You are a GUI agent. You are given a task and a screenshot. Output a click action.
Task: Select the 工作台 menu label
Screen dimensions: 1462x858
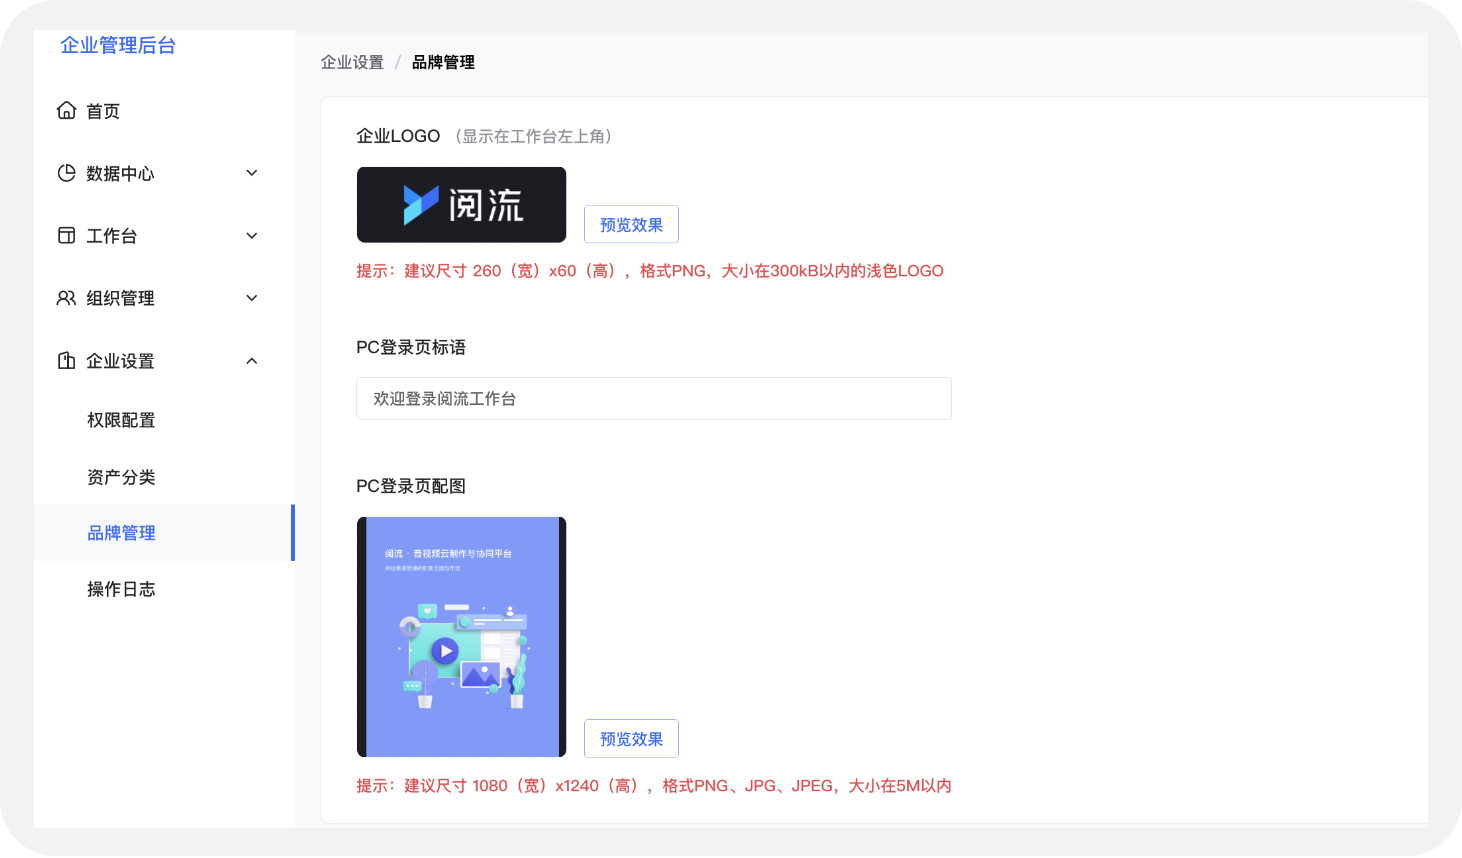(x=111, y=236)
